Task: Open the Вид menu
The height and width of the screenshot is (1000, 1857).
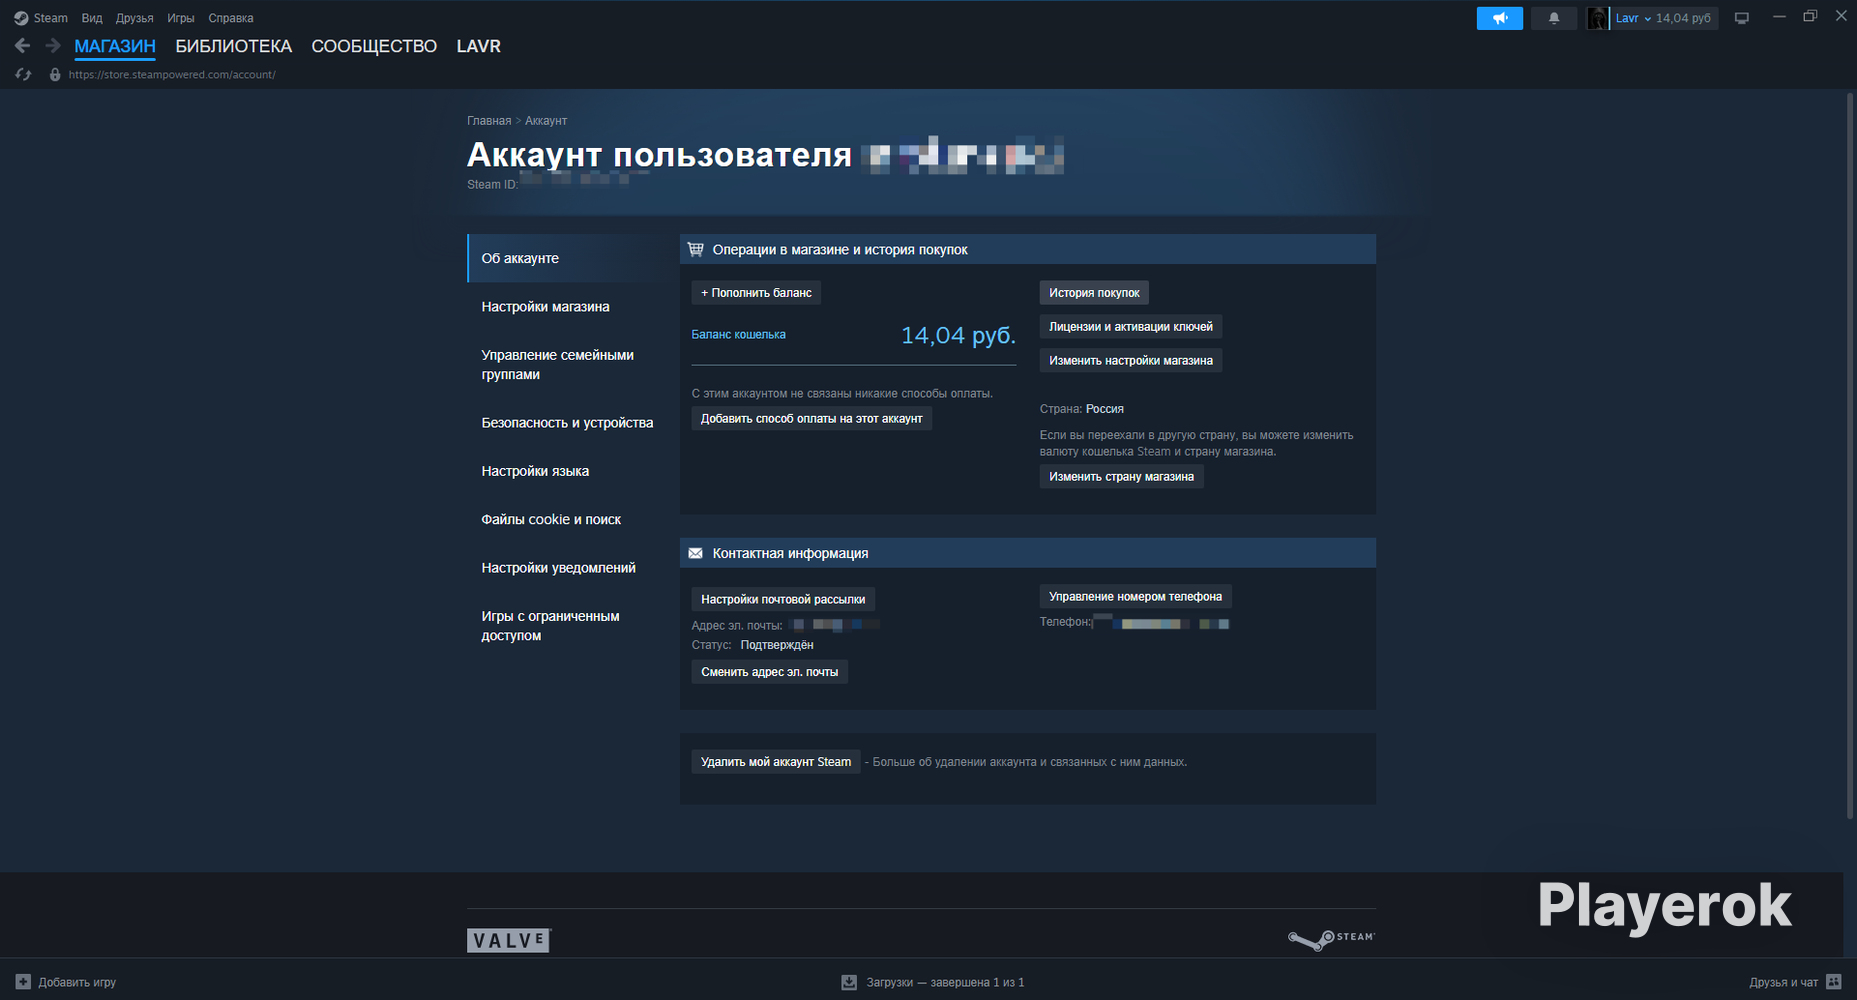Action: pyautogui.click(x=92, y=18)
